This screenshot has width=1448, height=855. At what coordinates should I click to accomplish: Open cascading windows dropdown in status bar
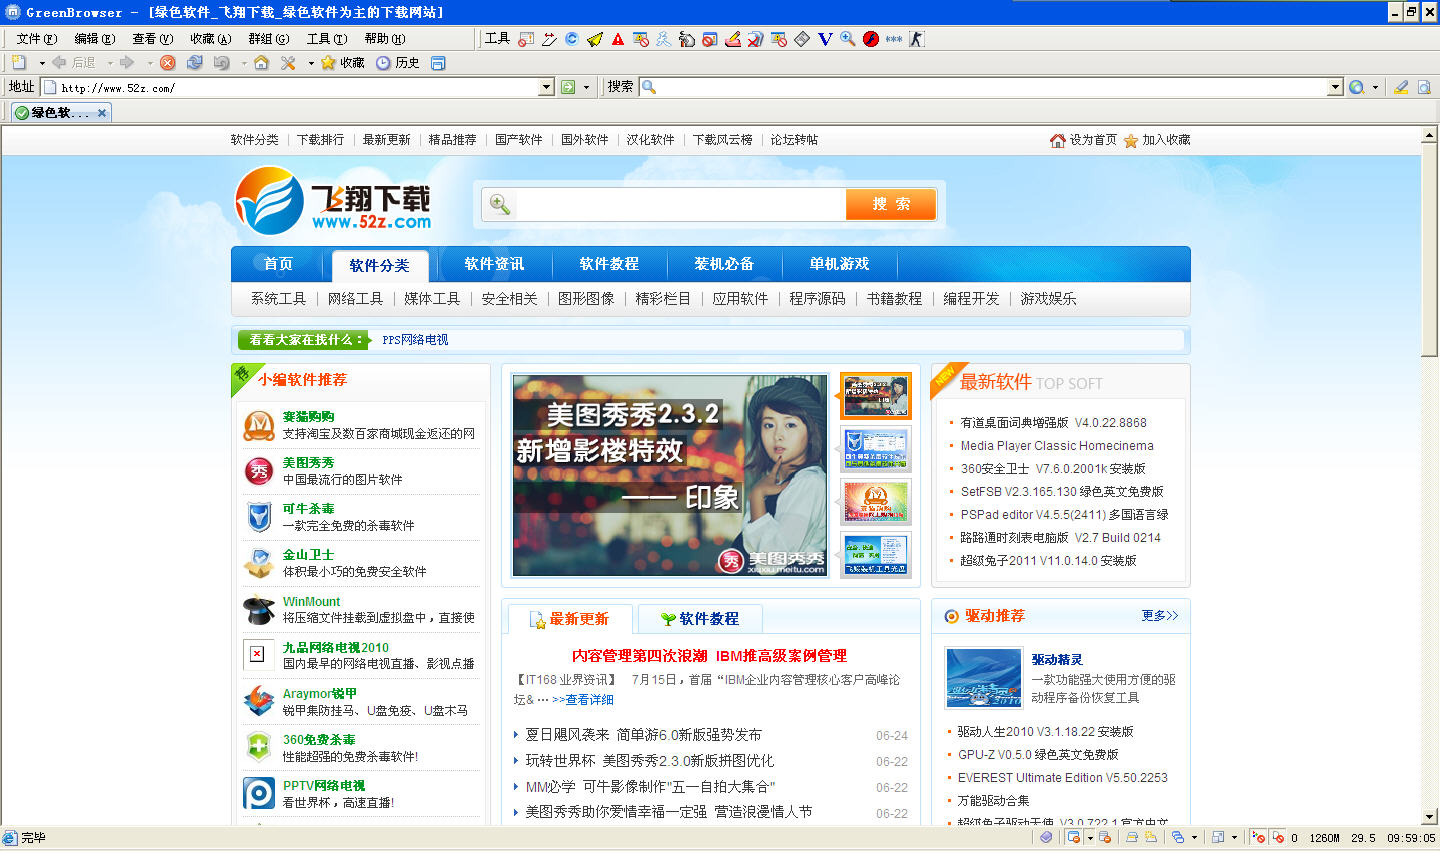pos(1194,837)
